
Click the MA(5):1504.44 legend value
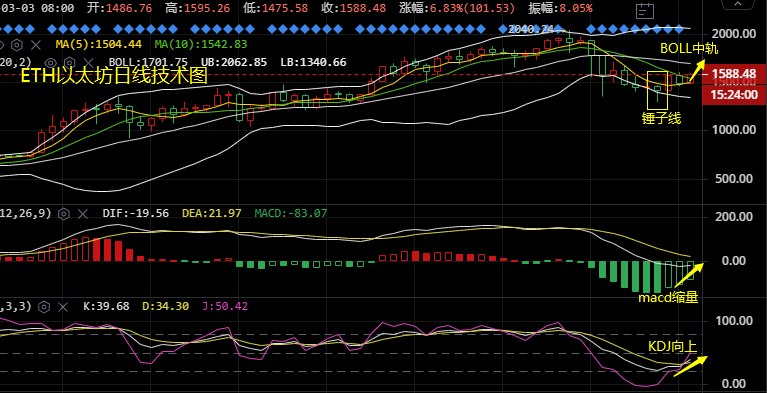[99, 45]
